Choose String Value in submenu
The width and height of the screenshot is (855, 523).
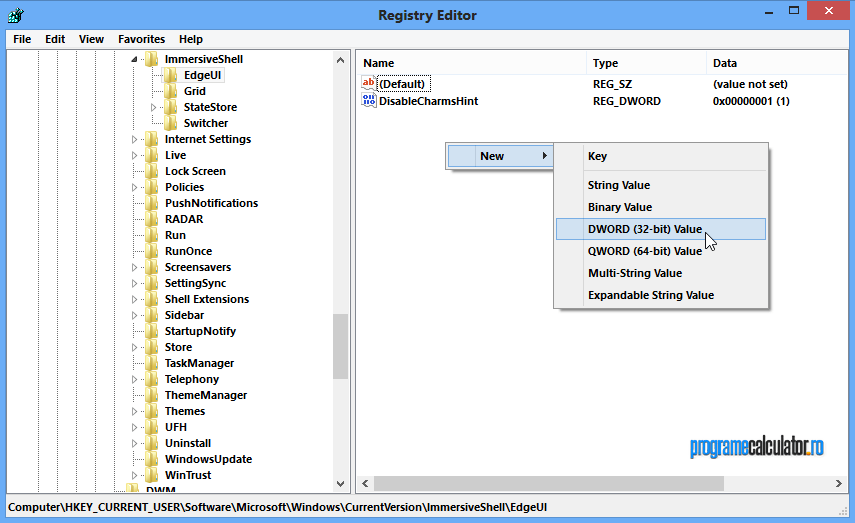click(x=661, y=185)
